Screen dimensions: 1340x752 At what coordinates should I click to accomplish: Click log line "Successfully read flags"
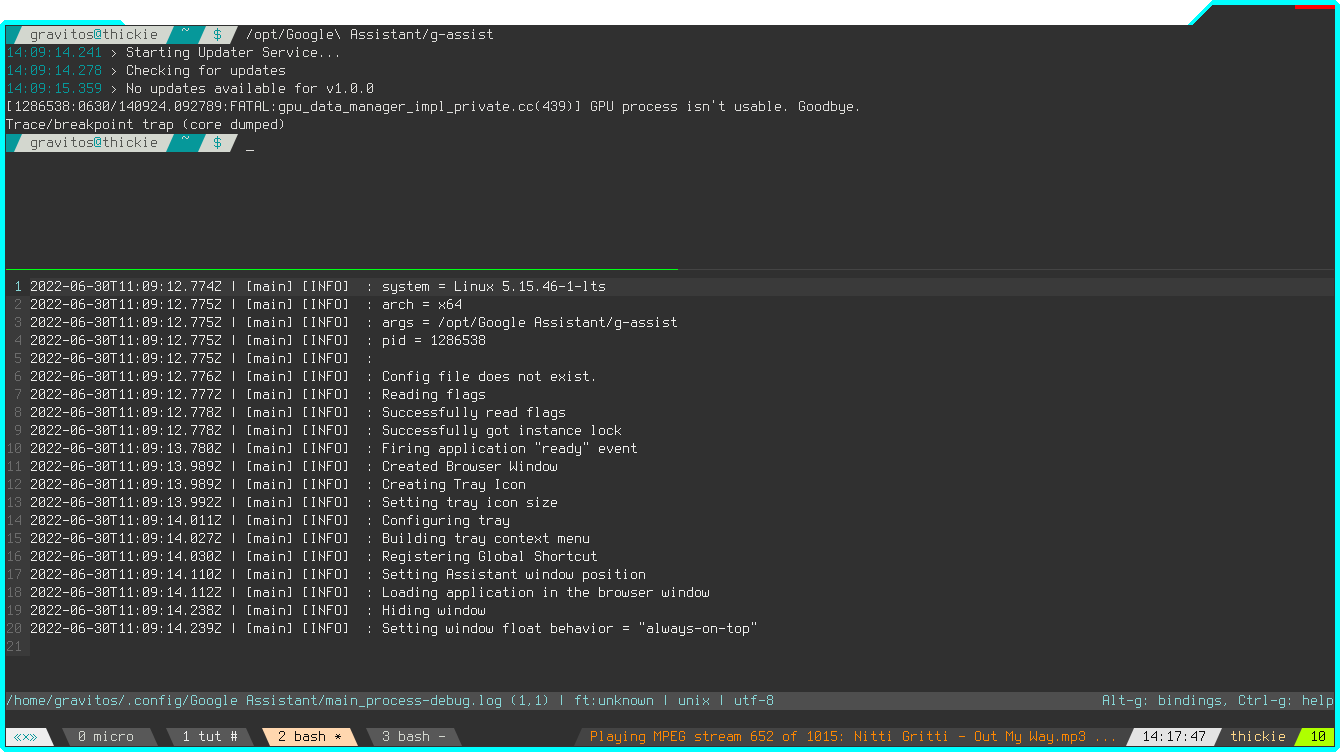[x=474, y=413]
